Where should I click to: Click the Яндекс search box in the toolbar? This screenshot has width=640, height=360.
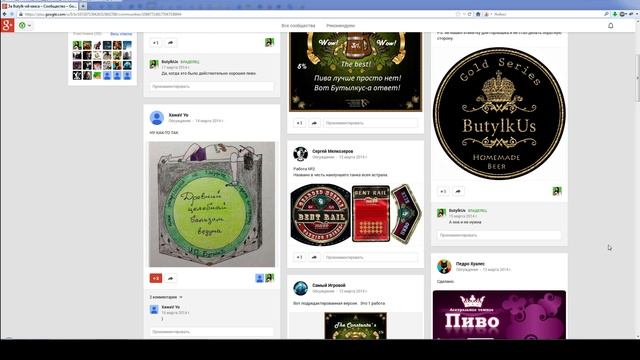pos(547,14)
